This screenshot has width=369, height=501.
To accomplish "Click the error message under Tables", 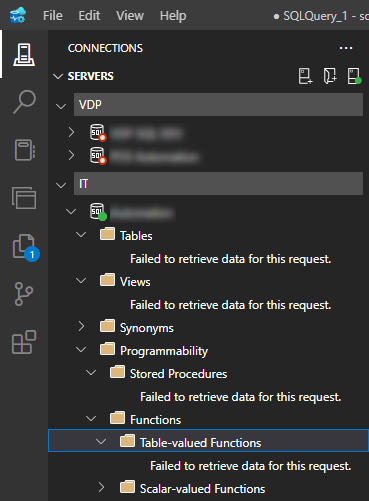I will pyautogui.click(x=231, y=259).
